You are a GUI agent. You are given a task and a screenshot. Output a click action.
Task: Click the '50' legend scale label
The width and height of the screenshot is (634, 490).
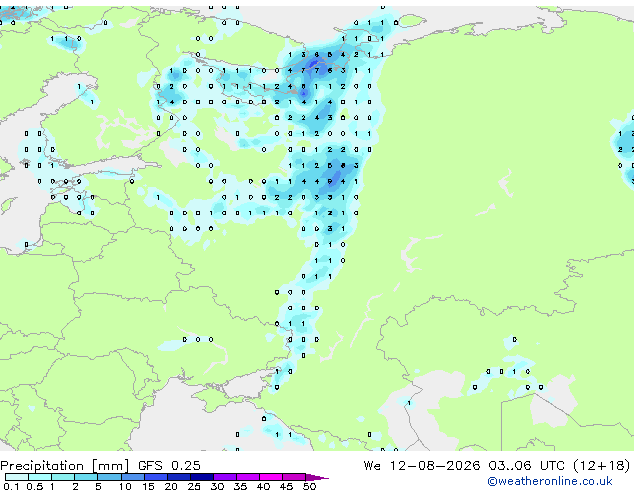coord(309,486)
